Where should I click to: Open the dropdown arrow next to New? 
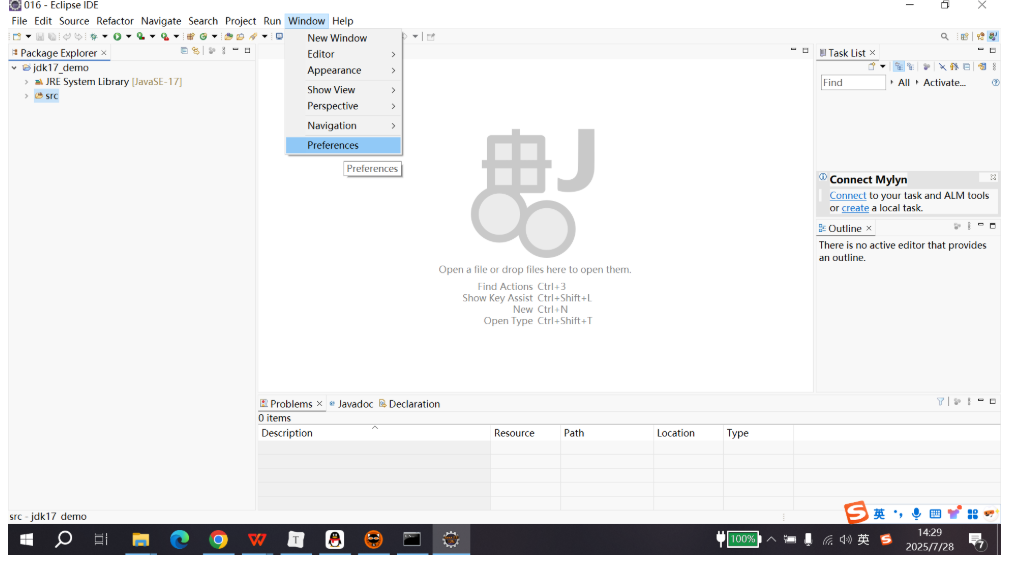[28, 37]
